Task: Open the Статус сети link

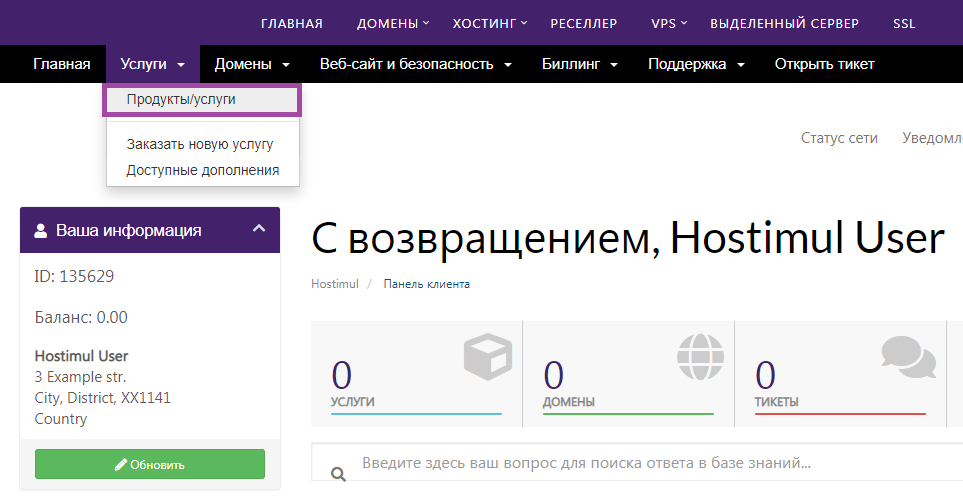Action: tap(839, 138)
